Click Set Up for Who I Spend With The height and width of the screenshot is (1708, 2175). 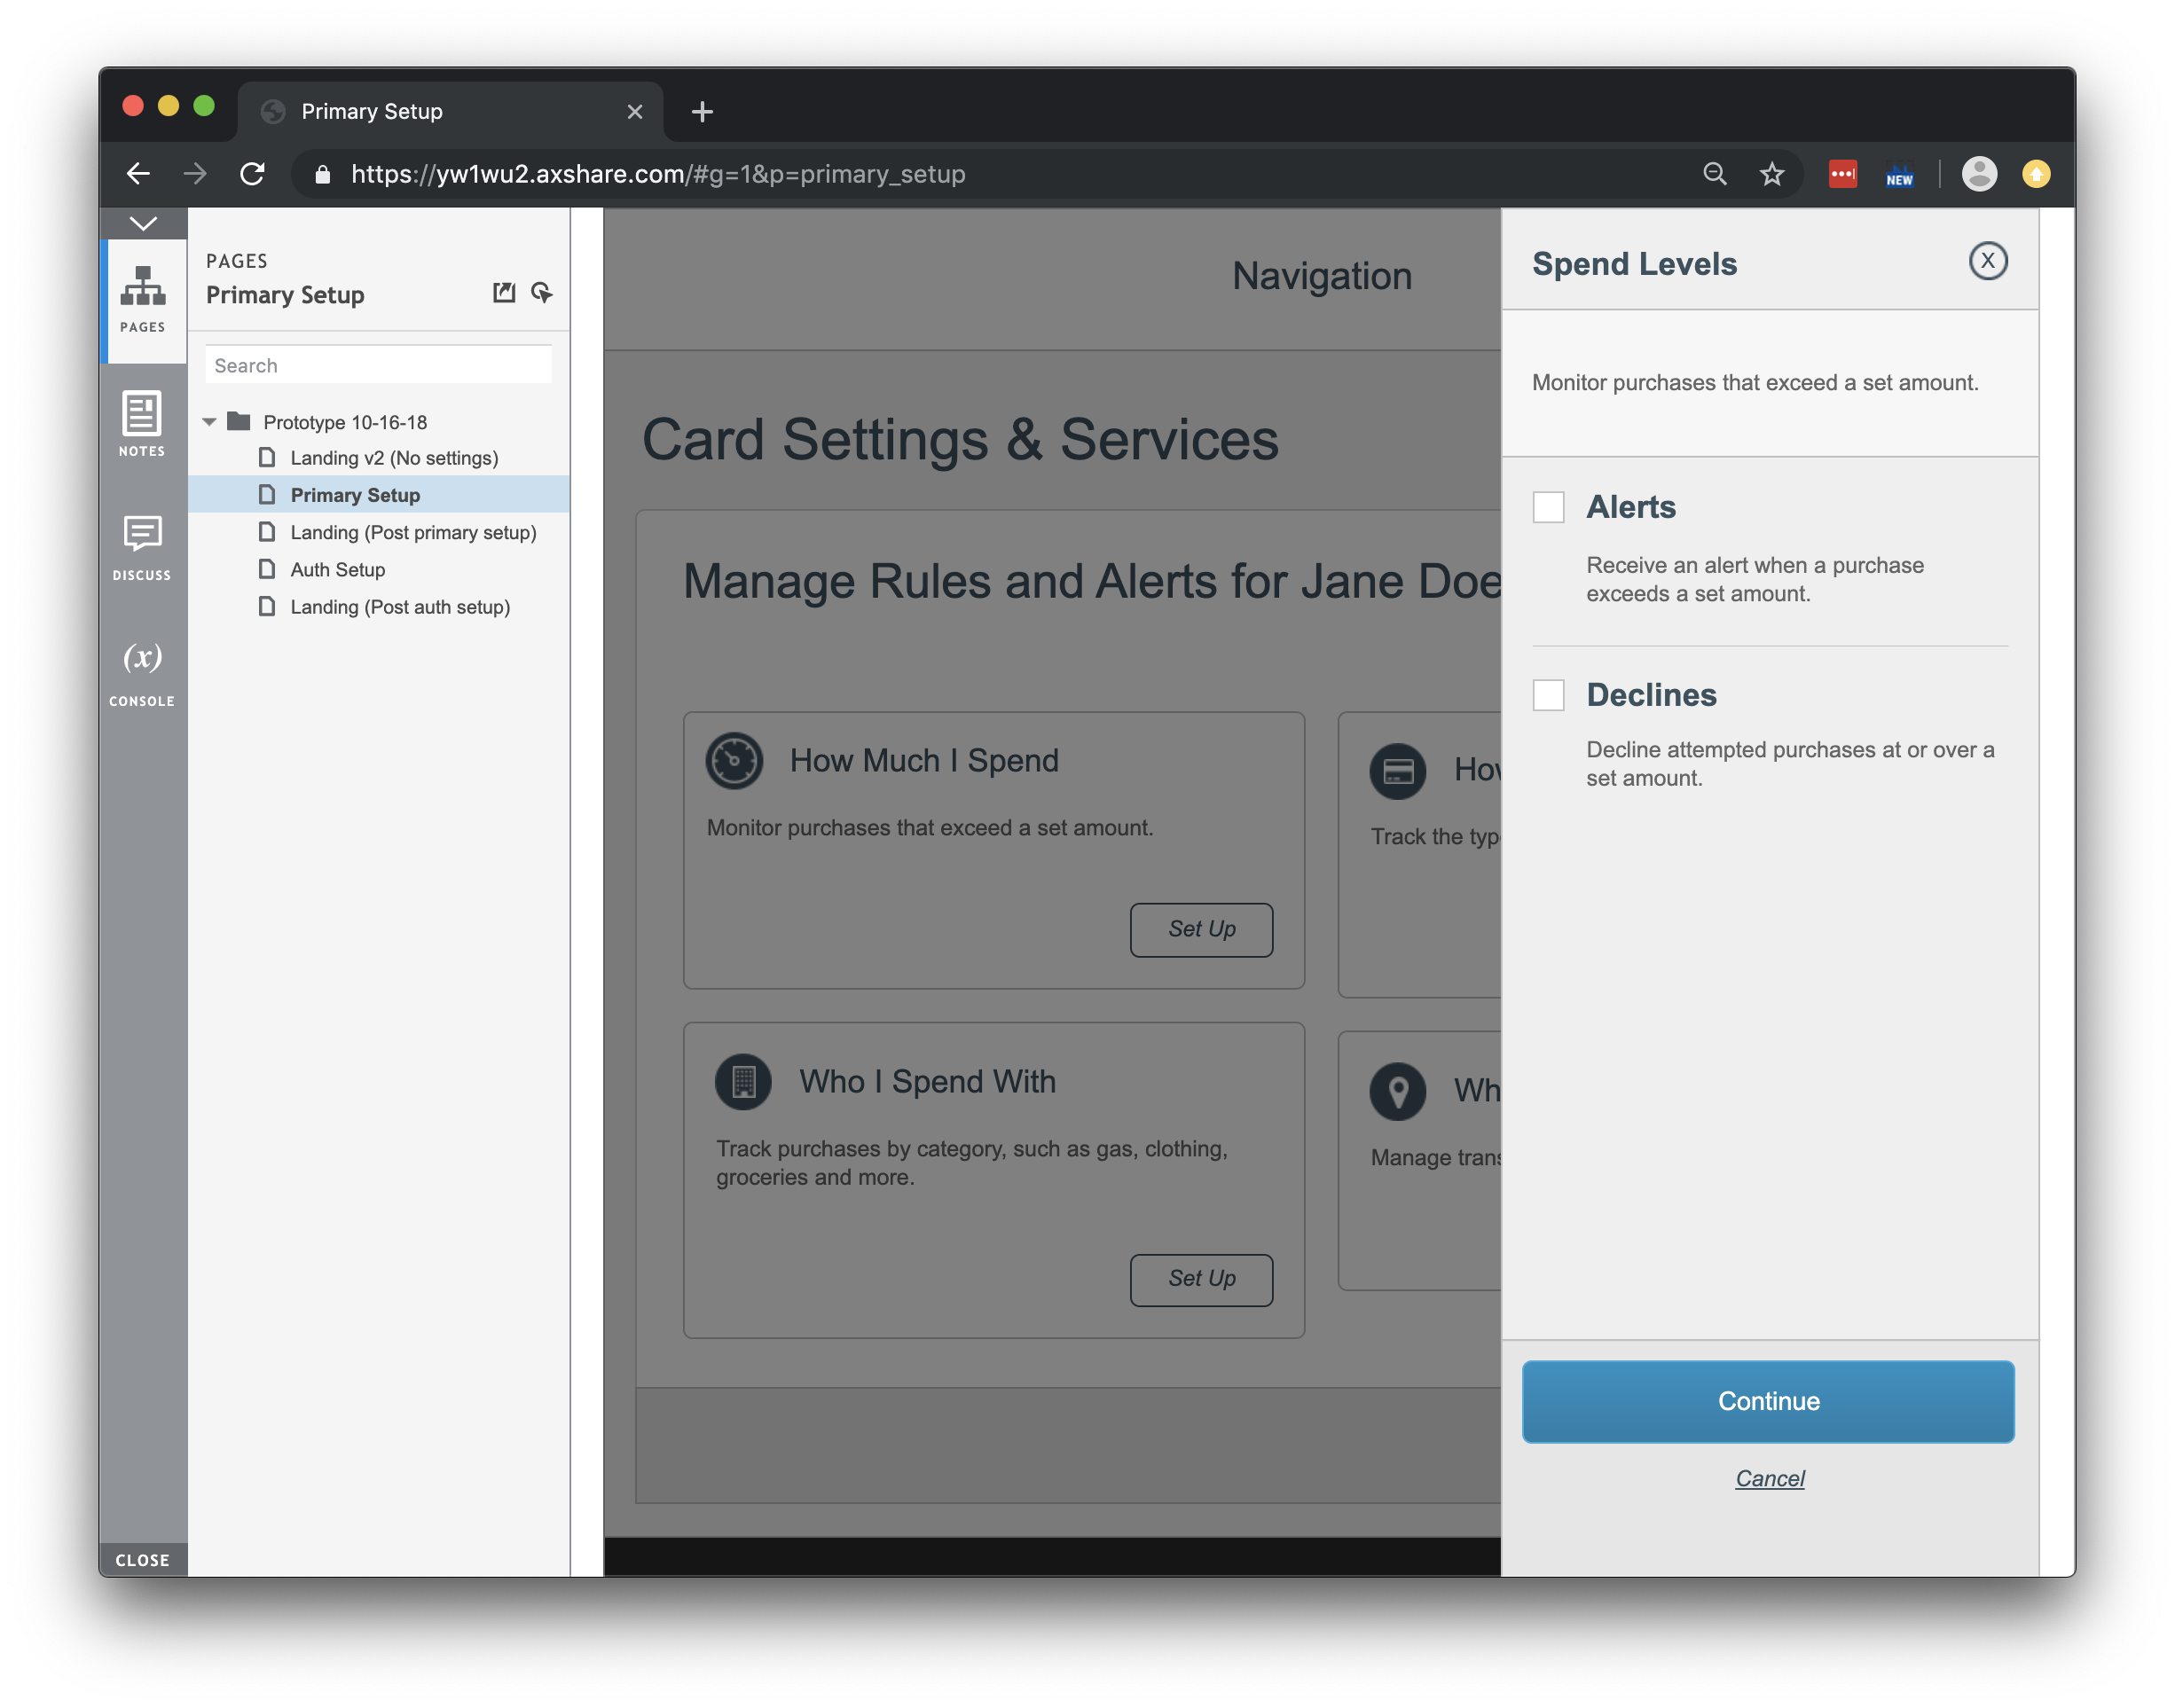click(x=1201, y=1278)
